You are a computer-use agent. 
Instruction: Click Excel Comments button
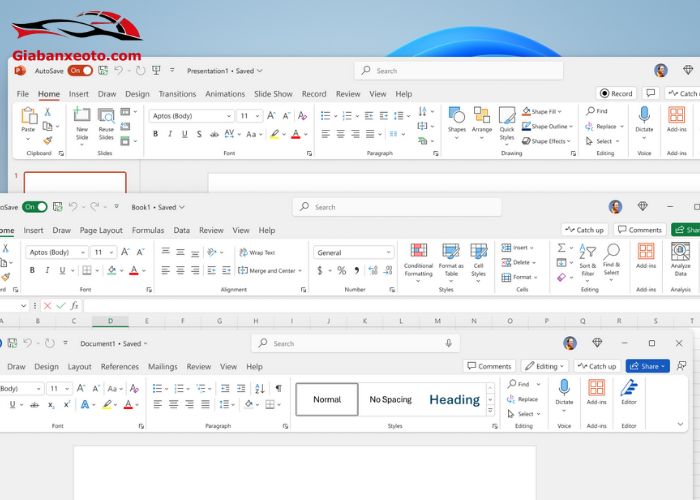coord(640,229)
